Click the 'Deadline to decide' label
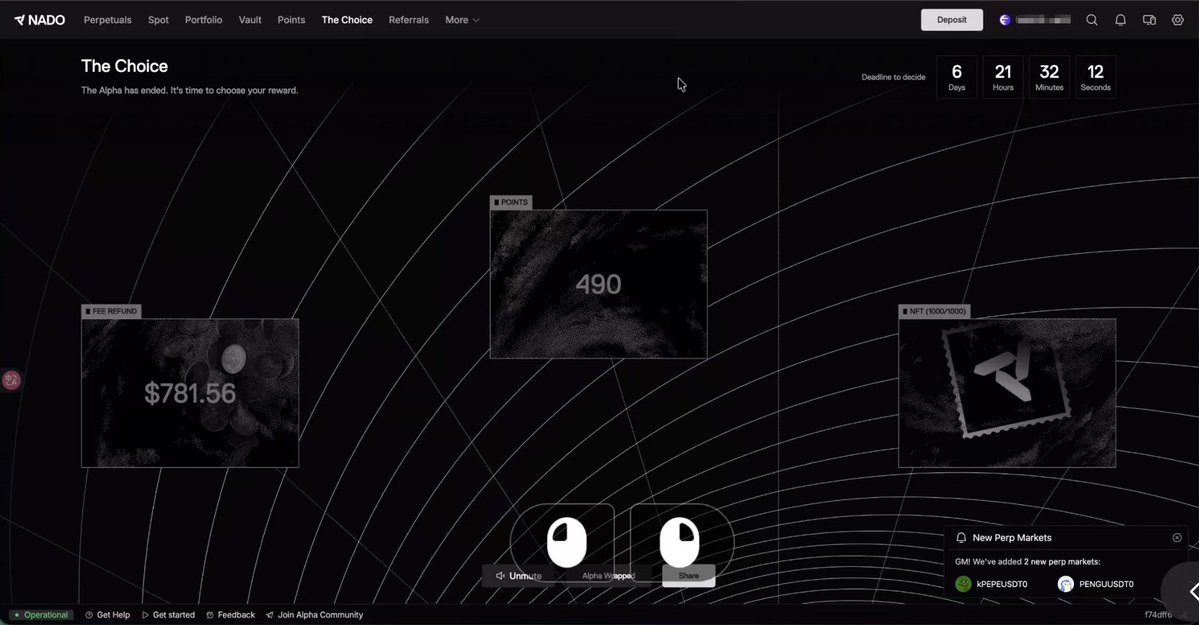Viewport: 1199px width, 625px height. tap(893, 77)
